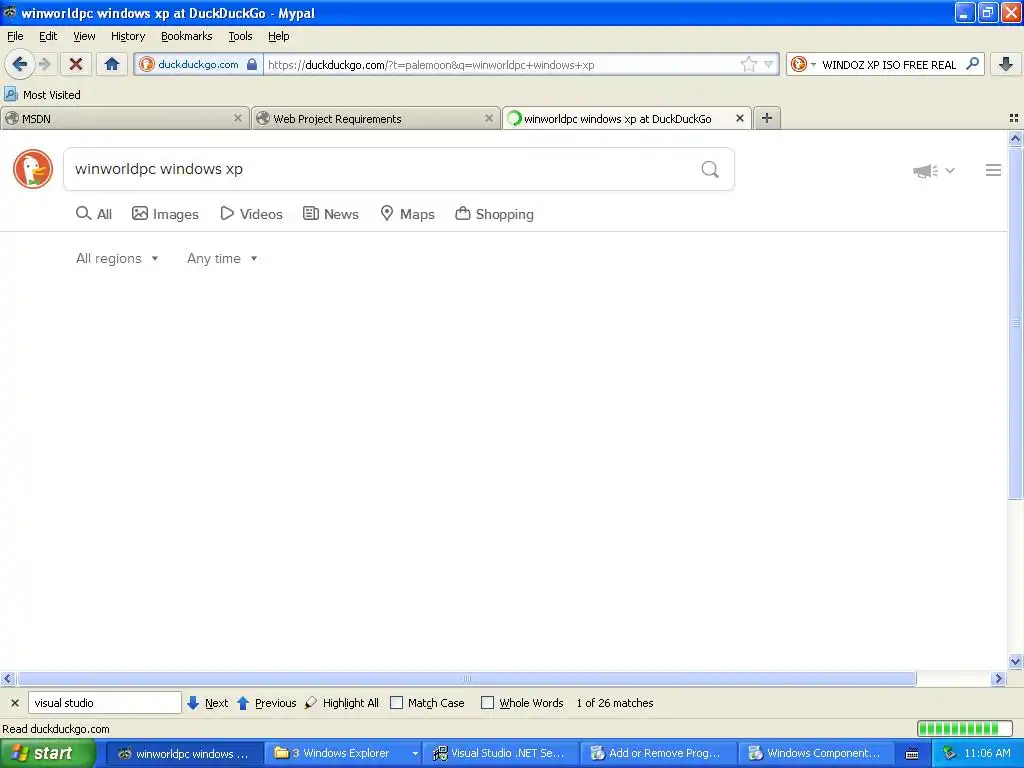Switch to Shopping results
Image resolution: width=1024 pixels, height=768 pixels.
point(494,214)
